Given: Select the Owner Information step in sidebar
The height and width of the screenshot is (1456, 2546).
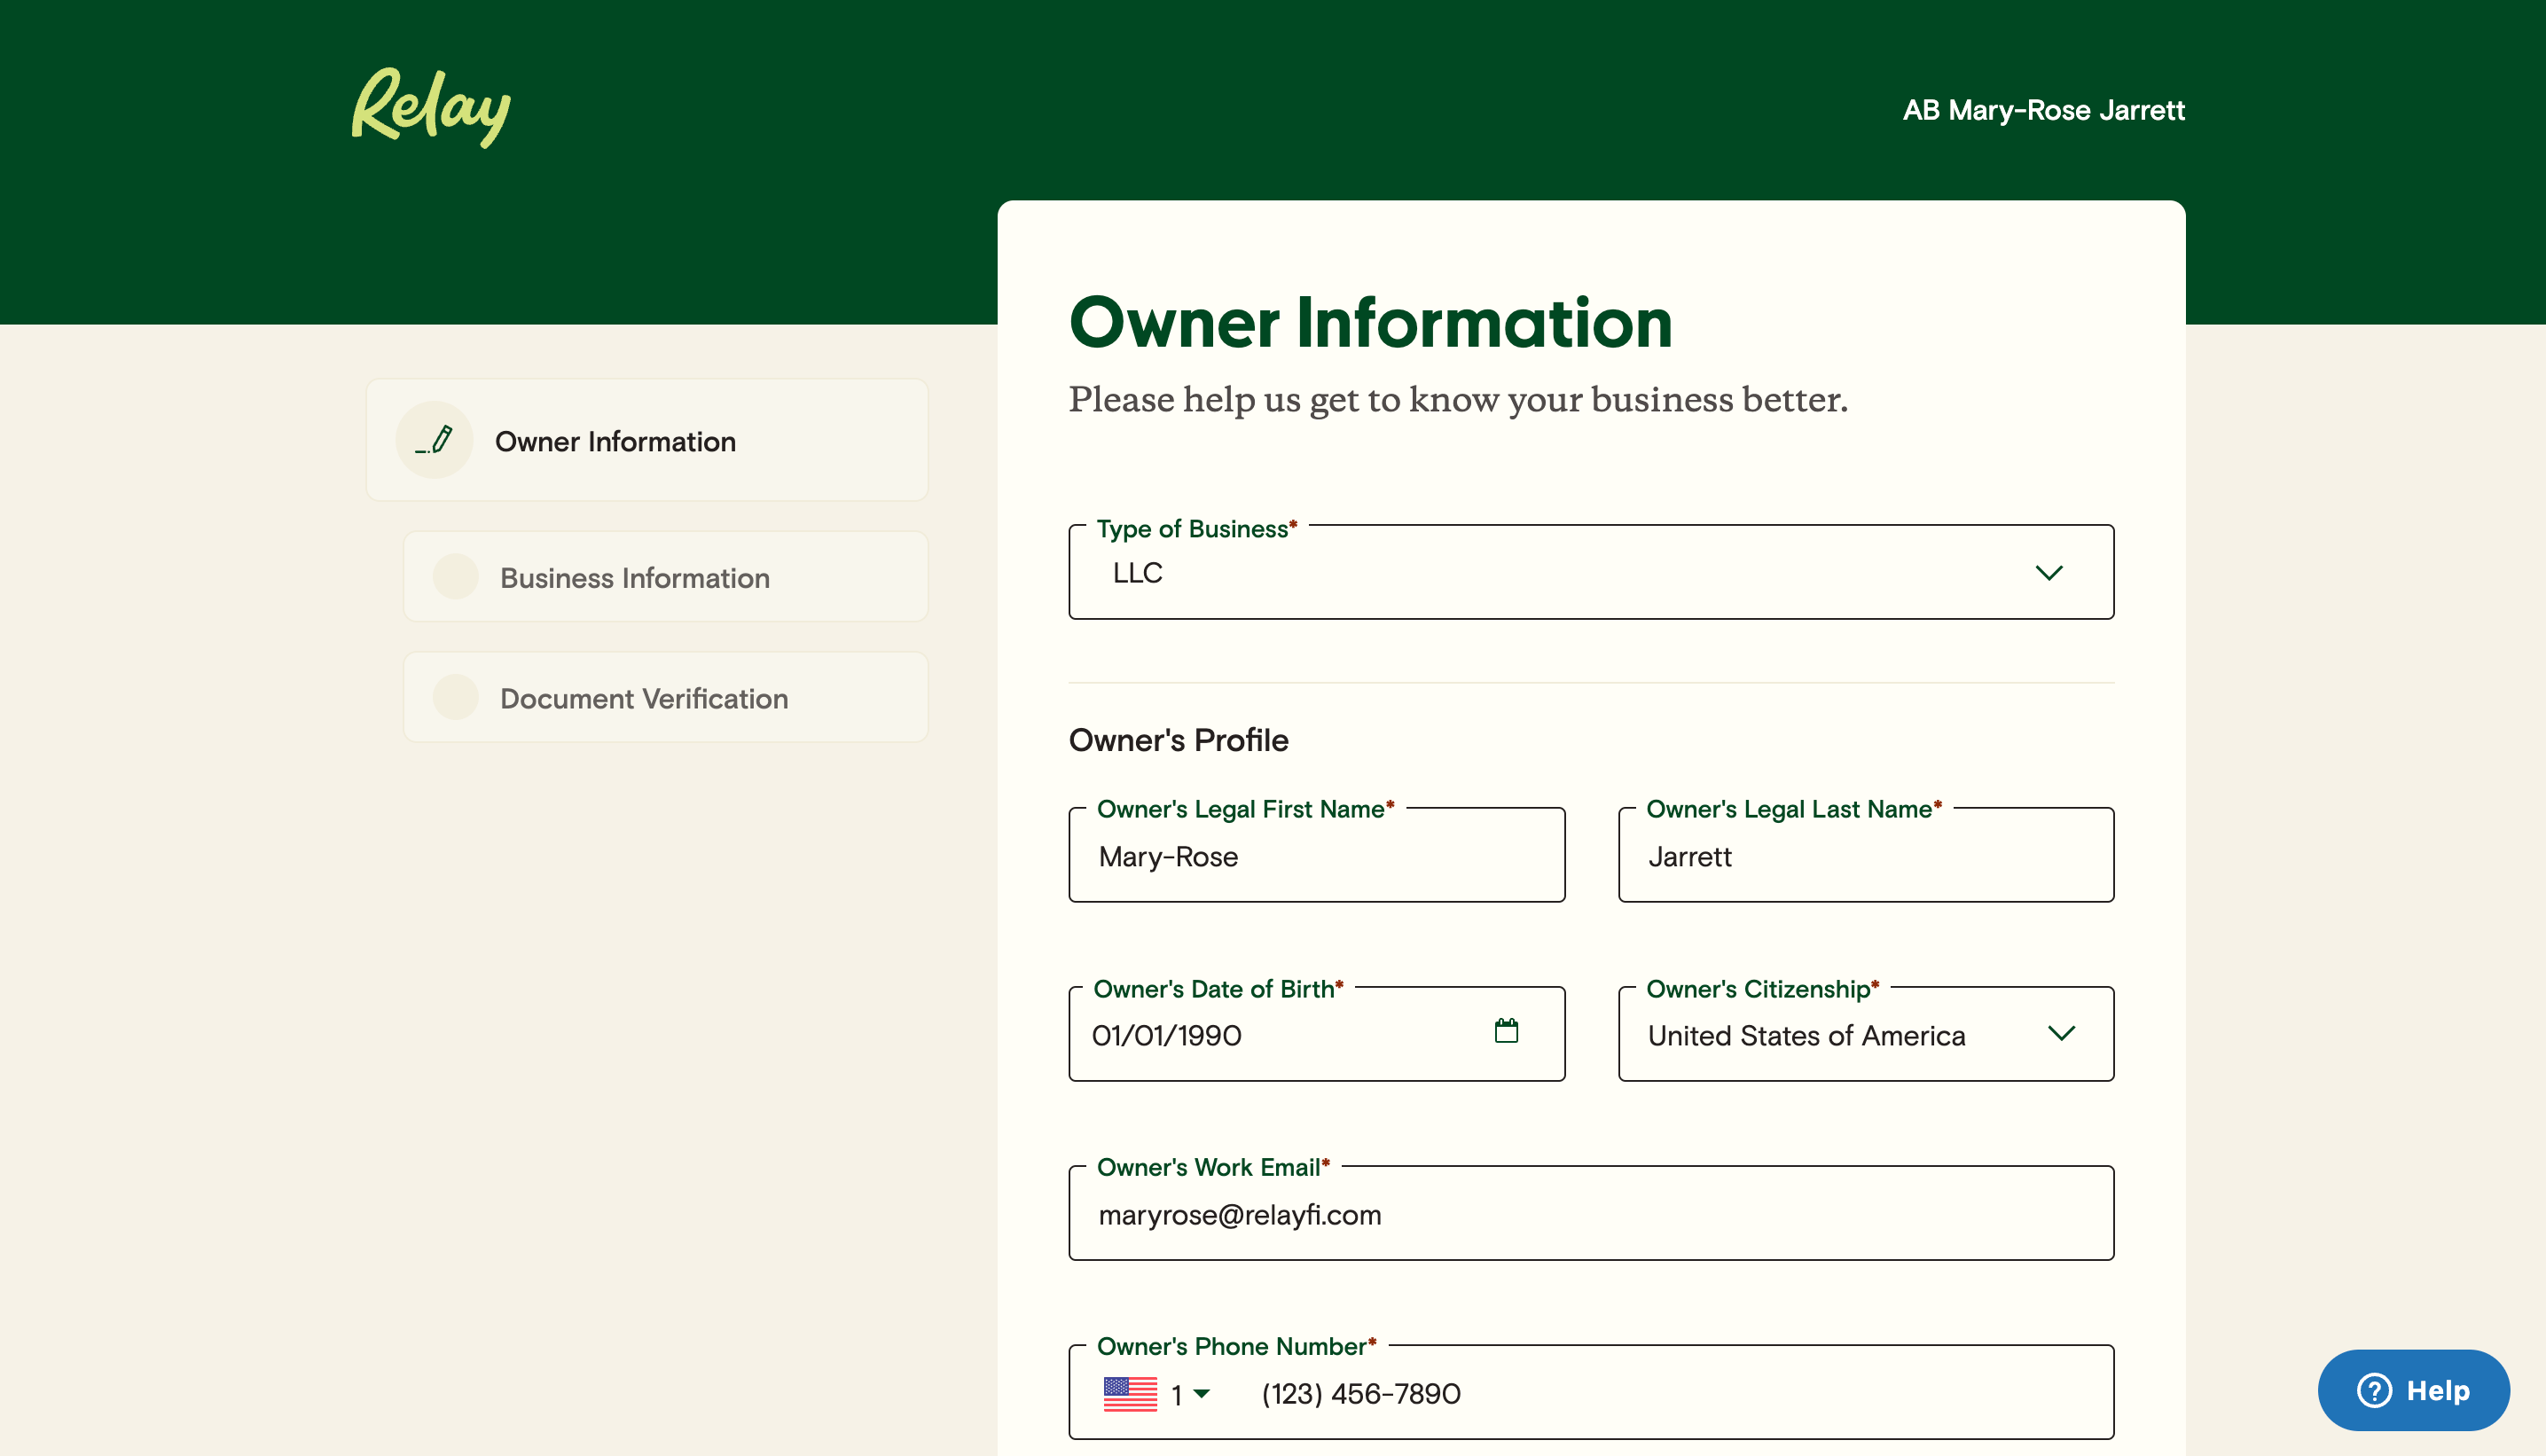Looking at the screenshot, I should [x=648, y=440].
